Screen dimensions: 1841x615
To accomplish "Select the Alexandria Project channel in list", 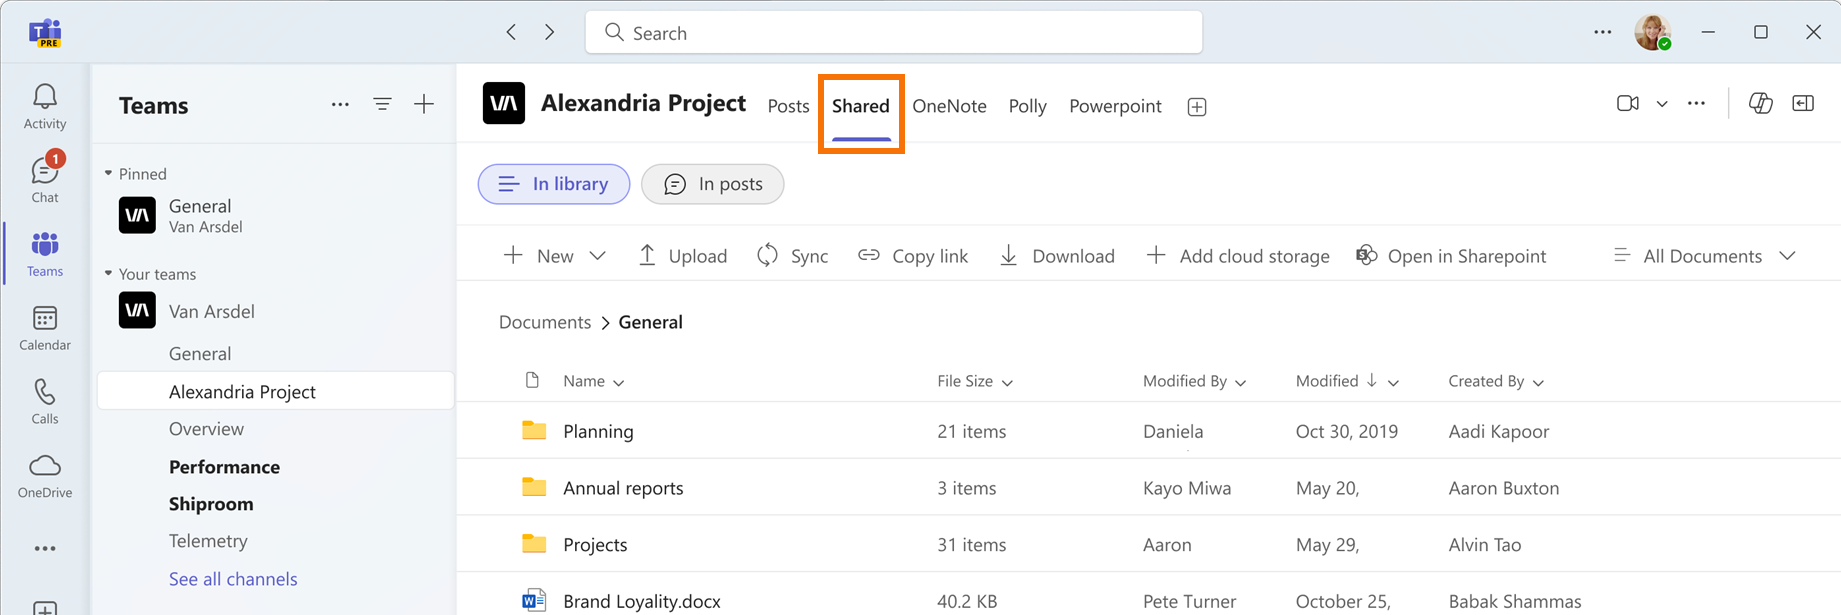I will (x=276, y=391).
